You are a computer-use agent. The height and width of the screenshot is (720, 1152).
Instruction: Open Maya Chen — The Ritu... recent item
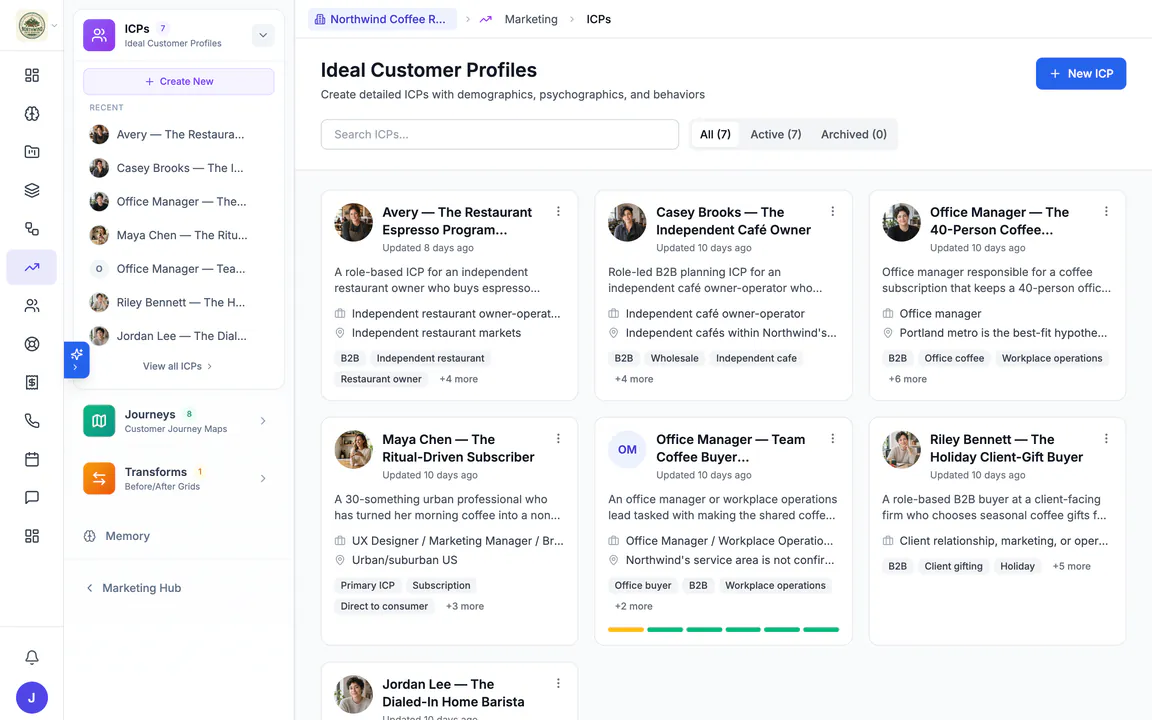click(179, 235)
